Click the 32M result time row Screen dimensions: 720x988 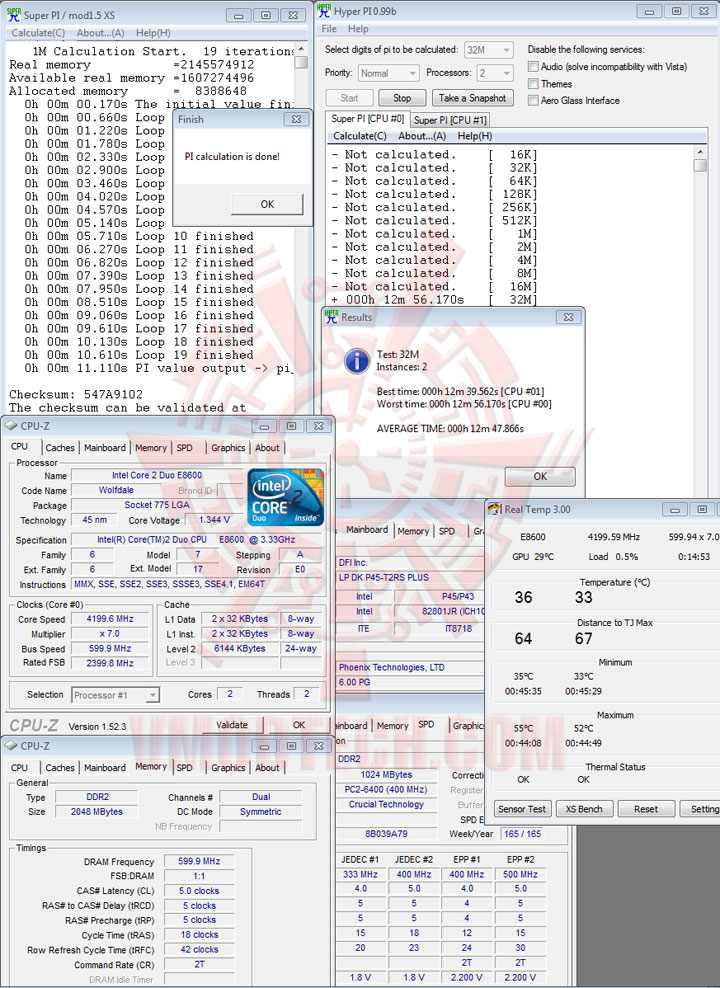click(x=435, y=300)
